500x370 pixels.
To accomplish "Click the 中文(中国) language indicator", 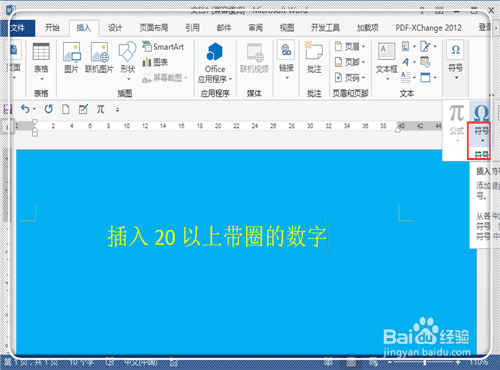I will 140,362.
